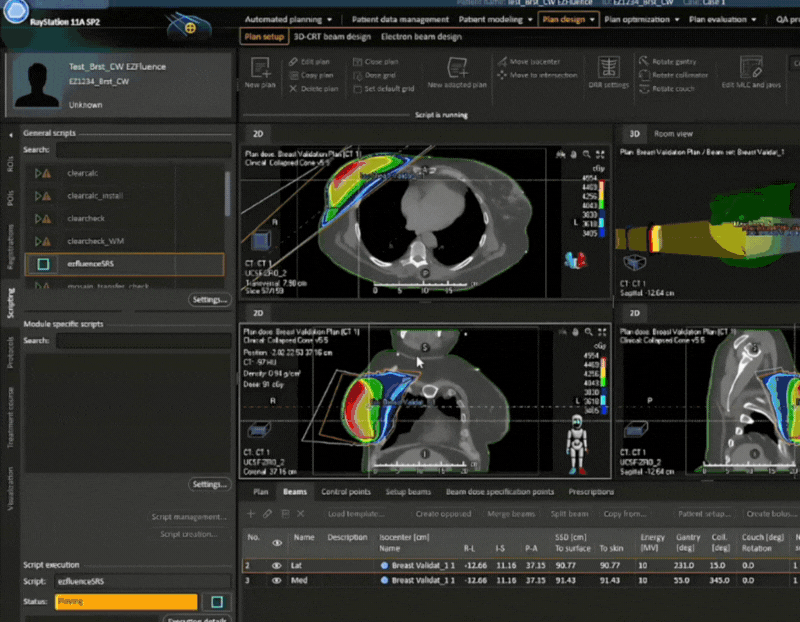The image size is (800, 622).
Task: Switch to Room view tab
Action: pyautogui.click(x=673, y=134)
